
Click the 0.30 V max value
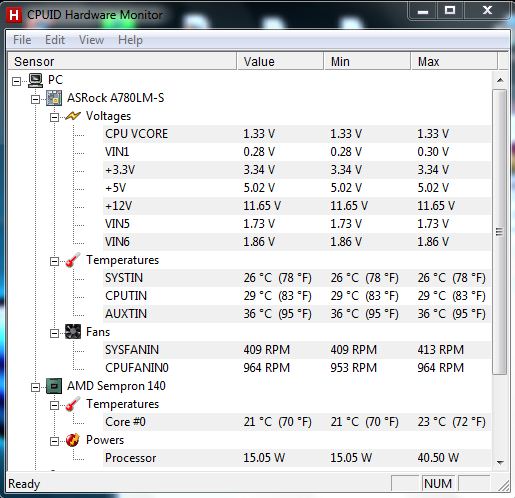click(433, 152)
